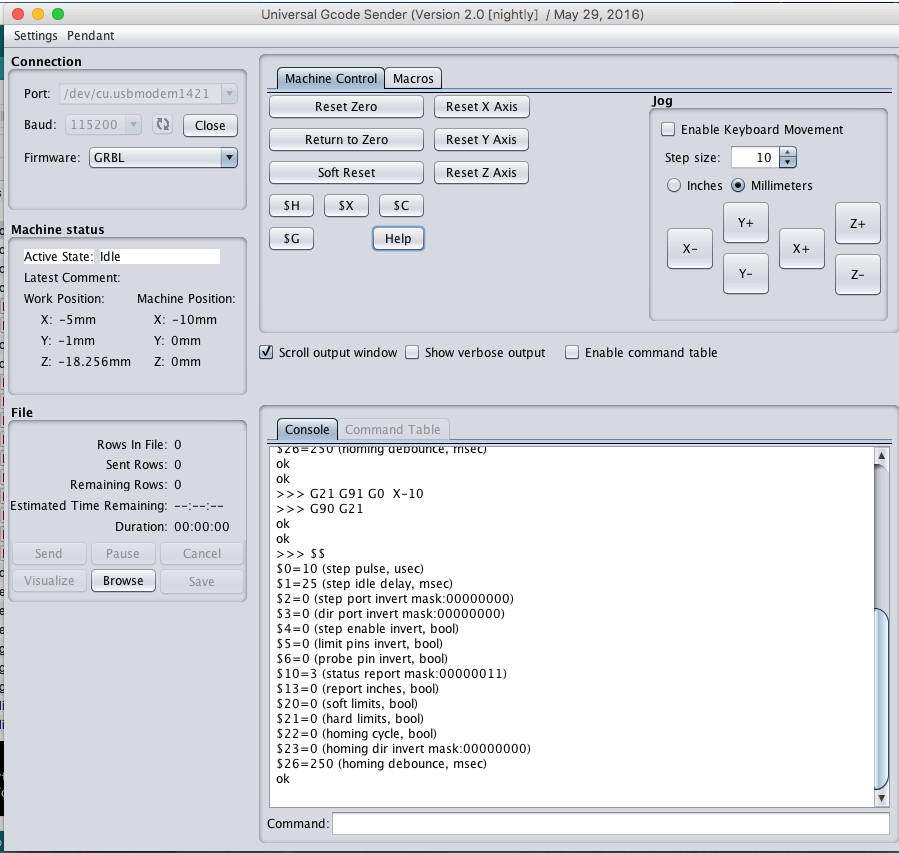The image size is (899, 853).
Task: Jog Y axis forward with Y+
Action: 745,223
